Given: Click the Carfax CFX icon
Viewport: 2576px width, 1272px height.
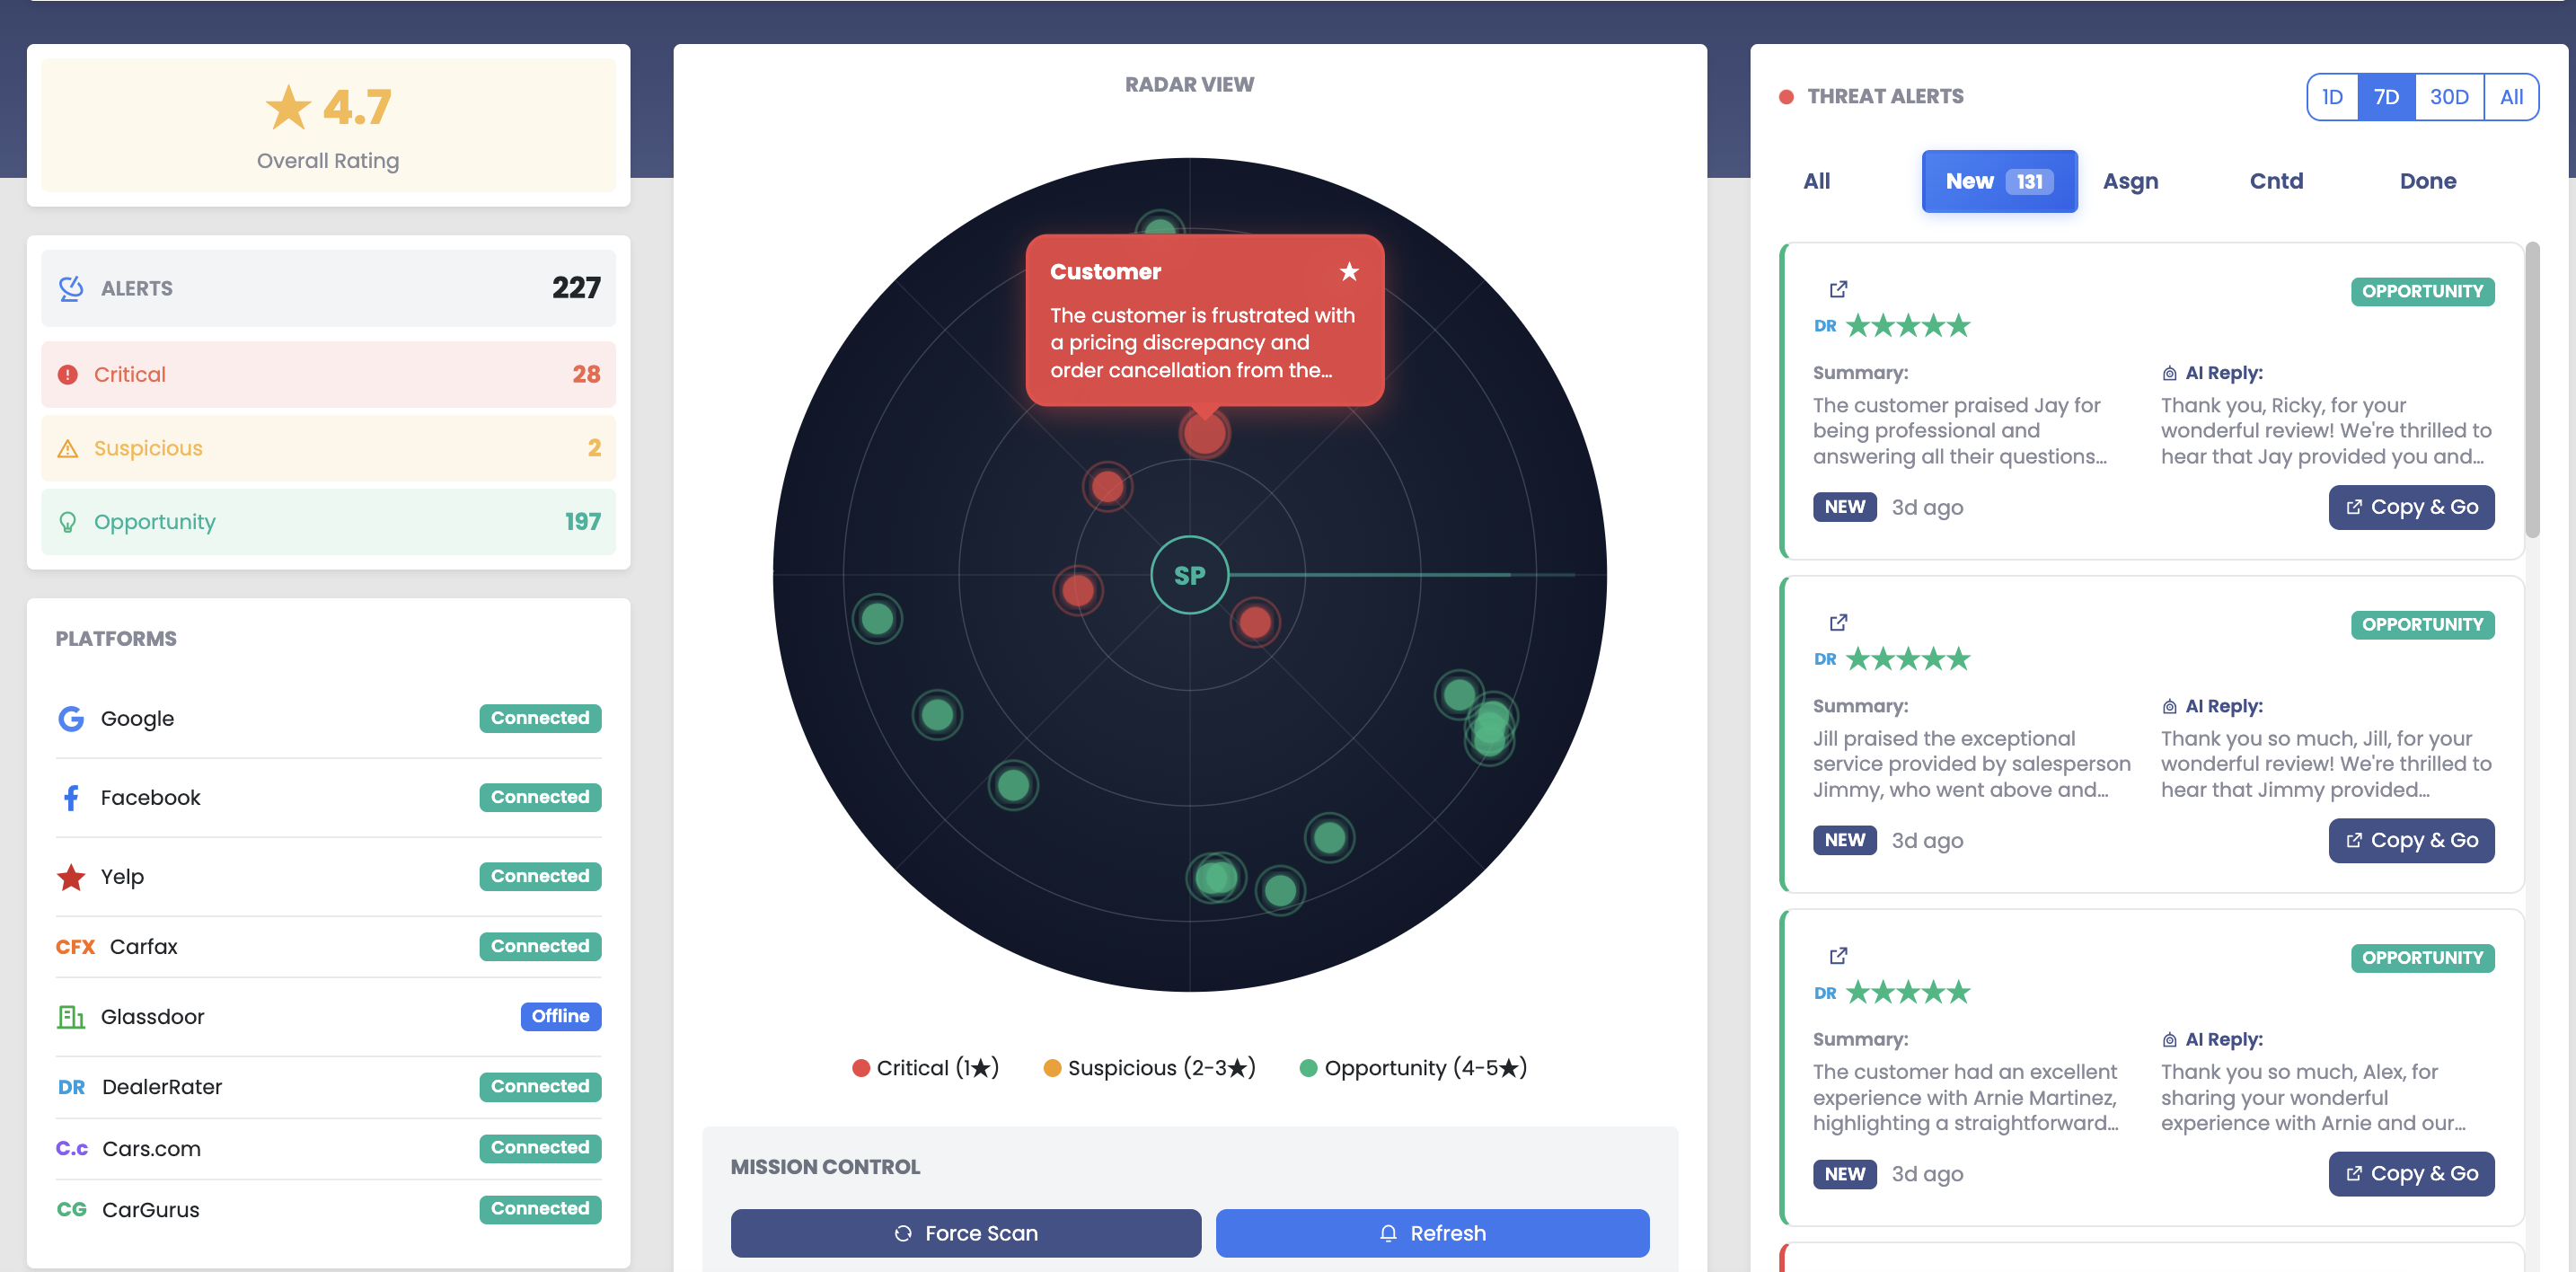Looking at the screenshot, I should click(75, 946).
